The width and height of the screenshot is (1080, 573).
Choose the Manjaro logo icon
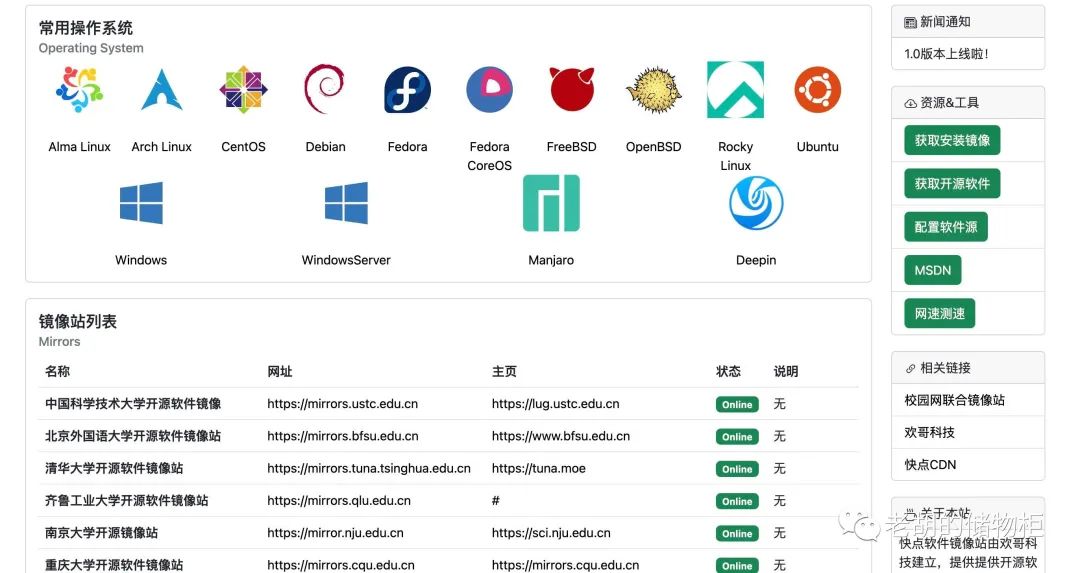[551, 203]
